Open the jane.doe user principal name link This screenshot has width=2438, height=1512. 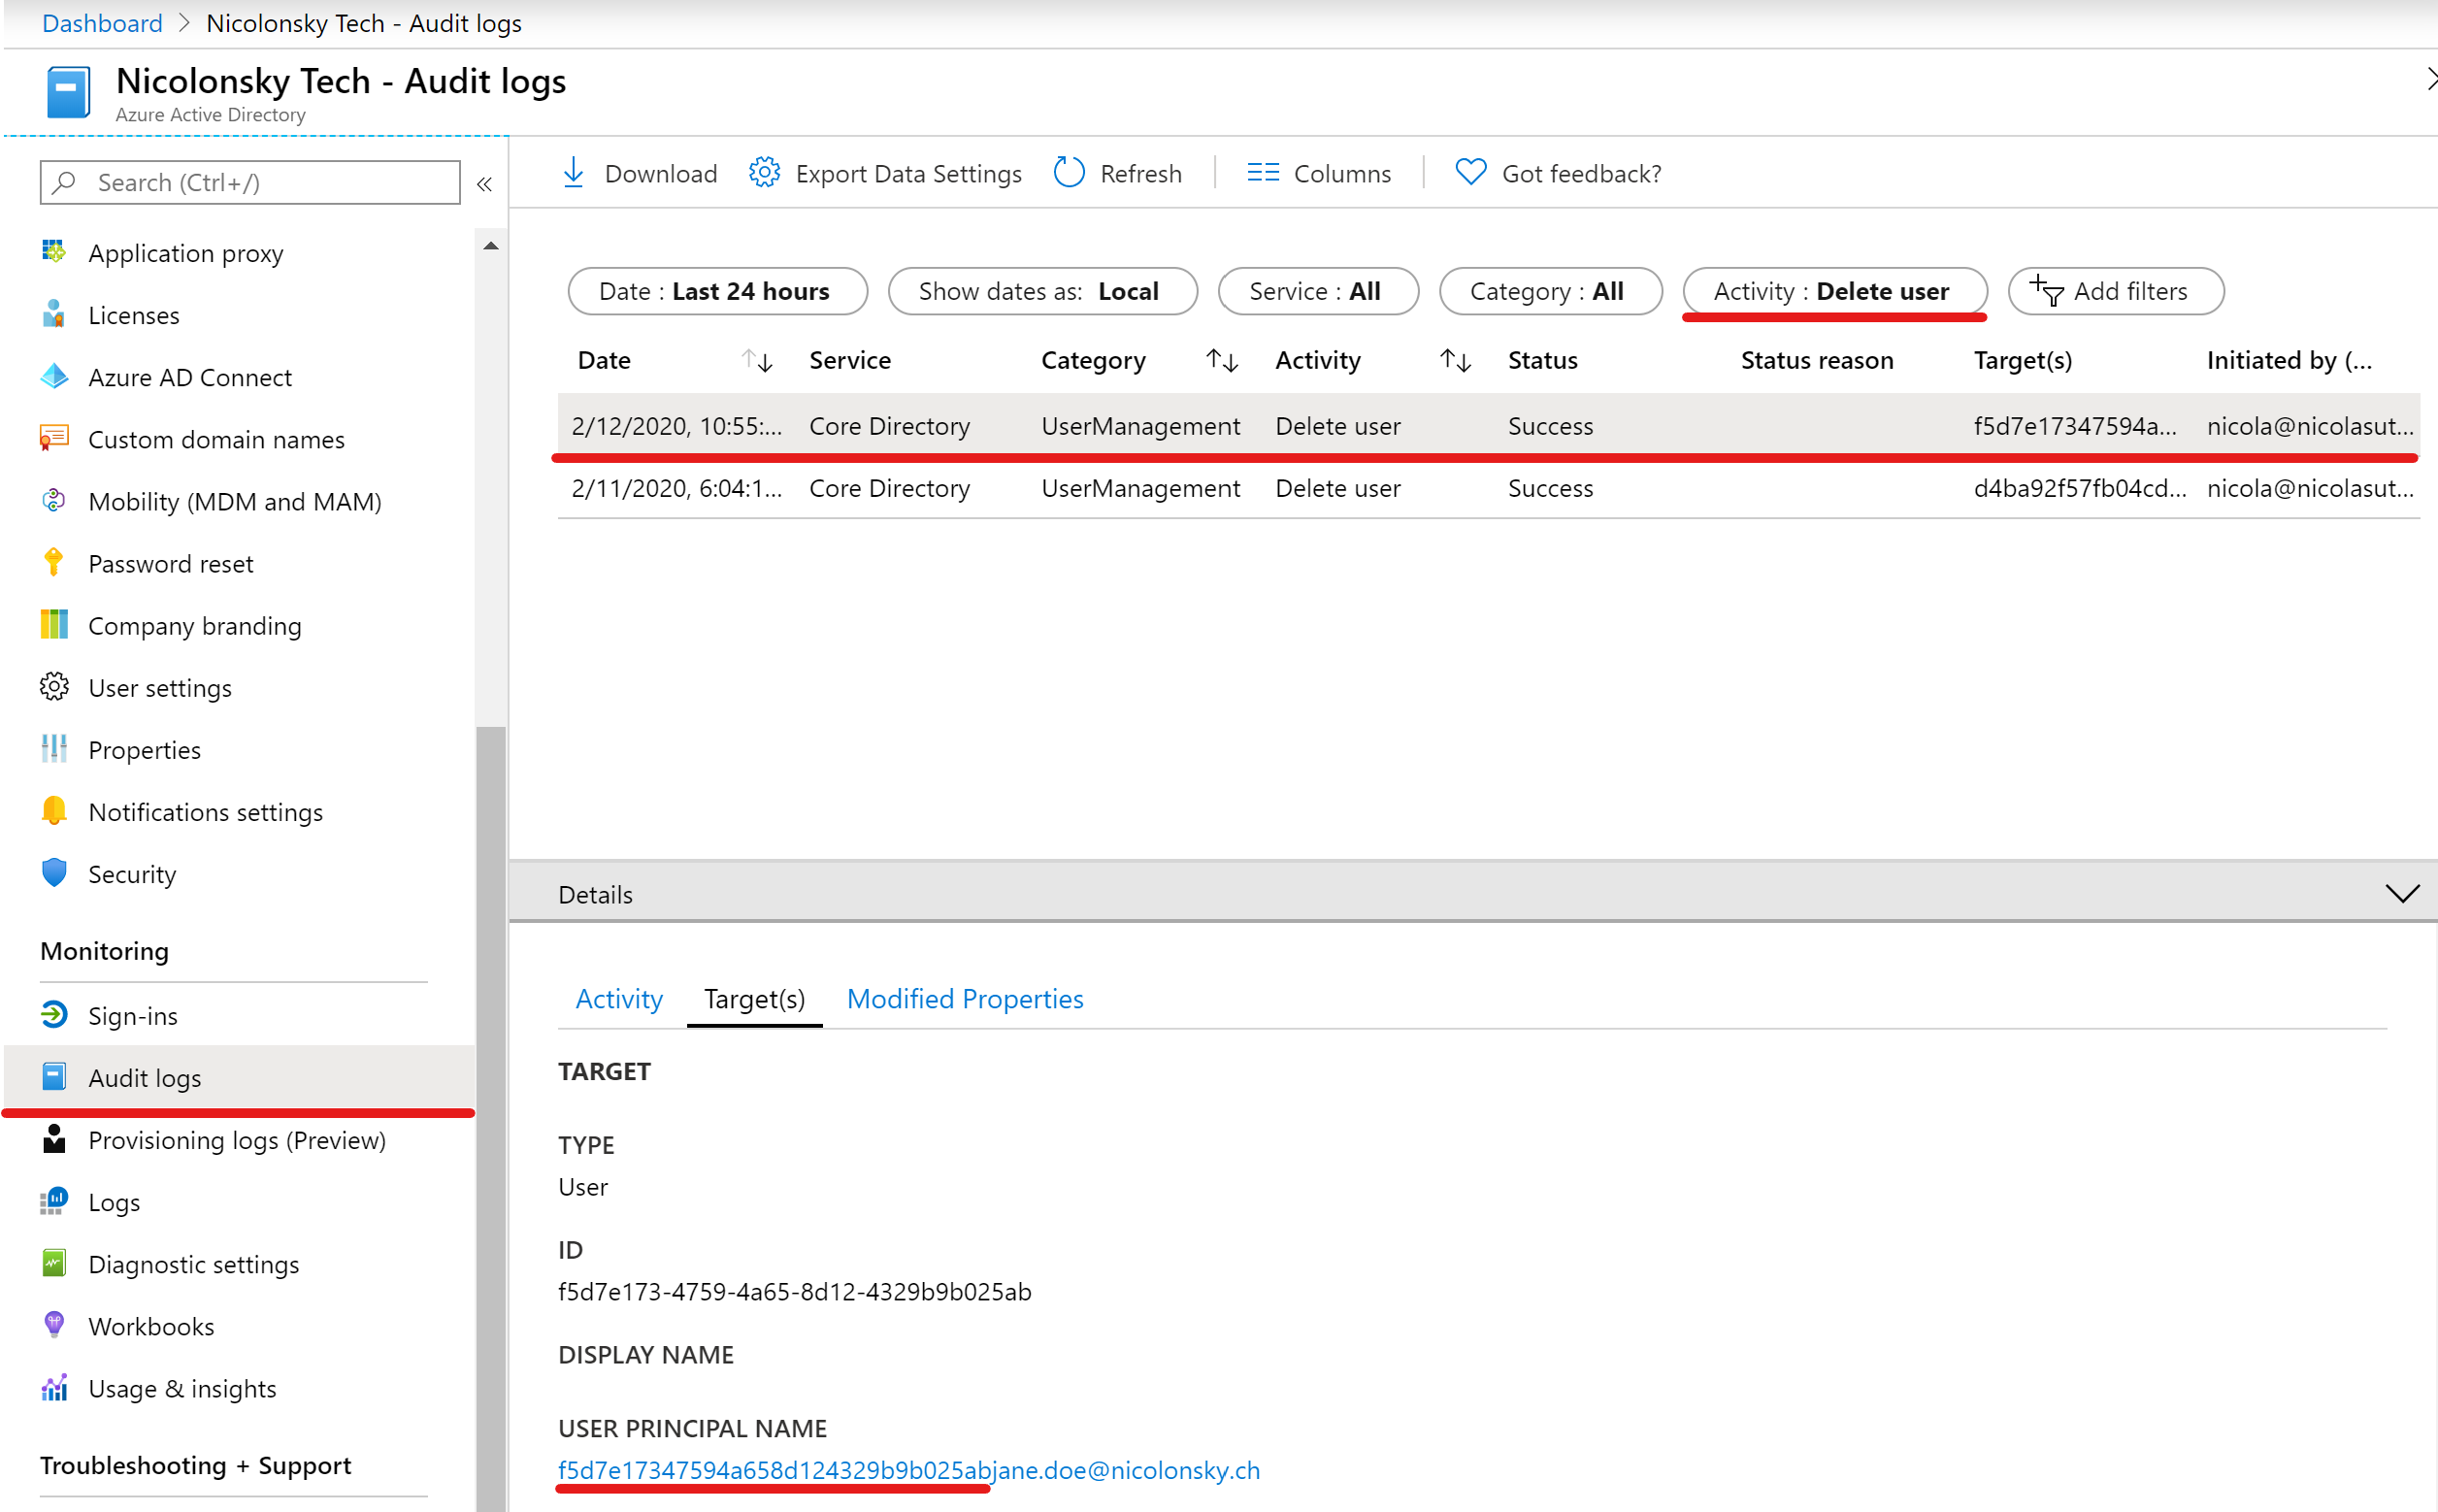[908, 1469]
